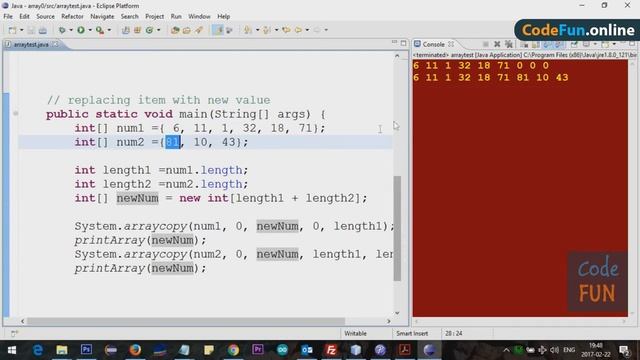The width and height of the screenshot is (640, 360).
Task: Open the New Java Class dropdown arrow
Action: tap(158, 30)
